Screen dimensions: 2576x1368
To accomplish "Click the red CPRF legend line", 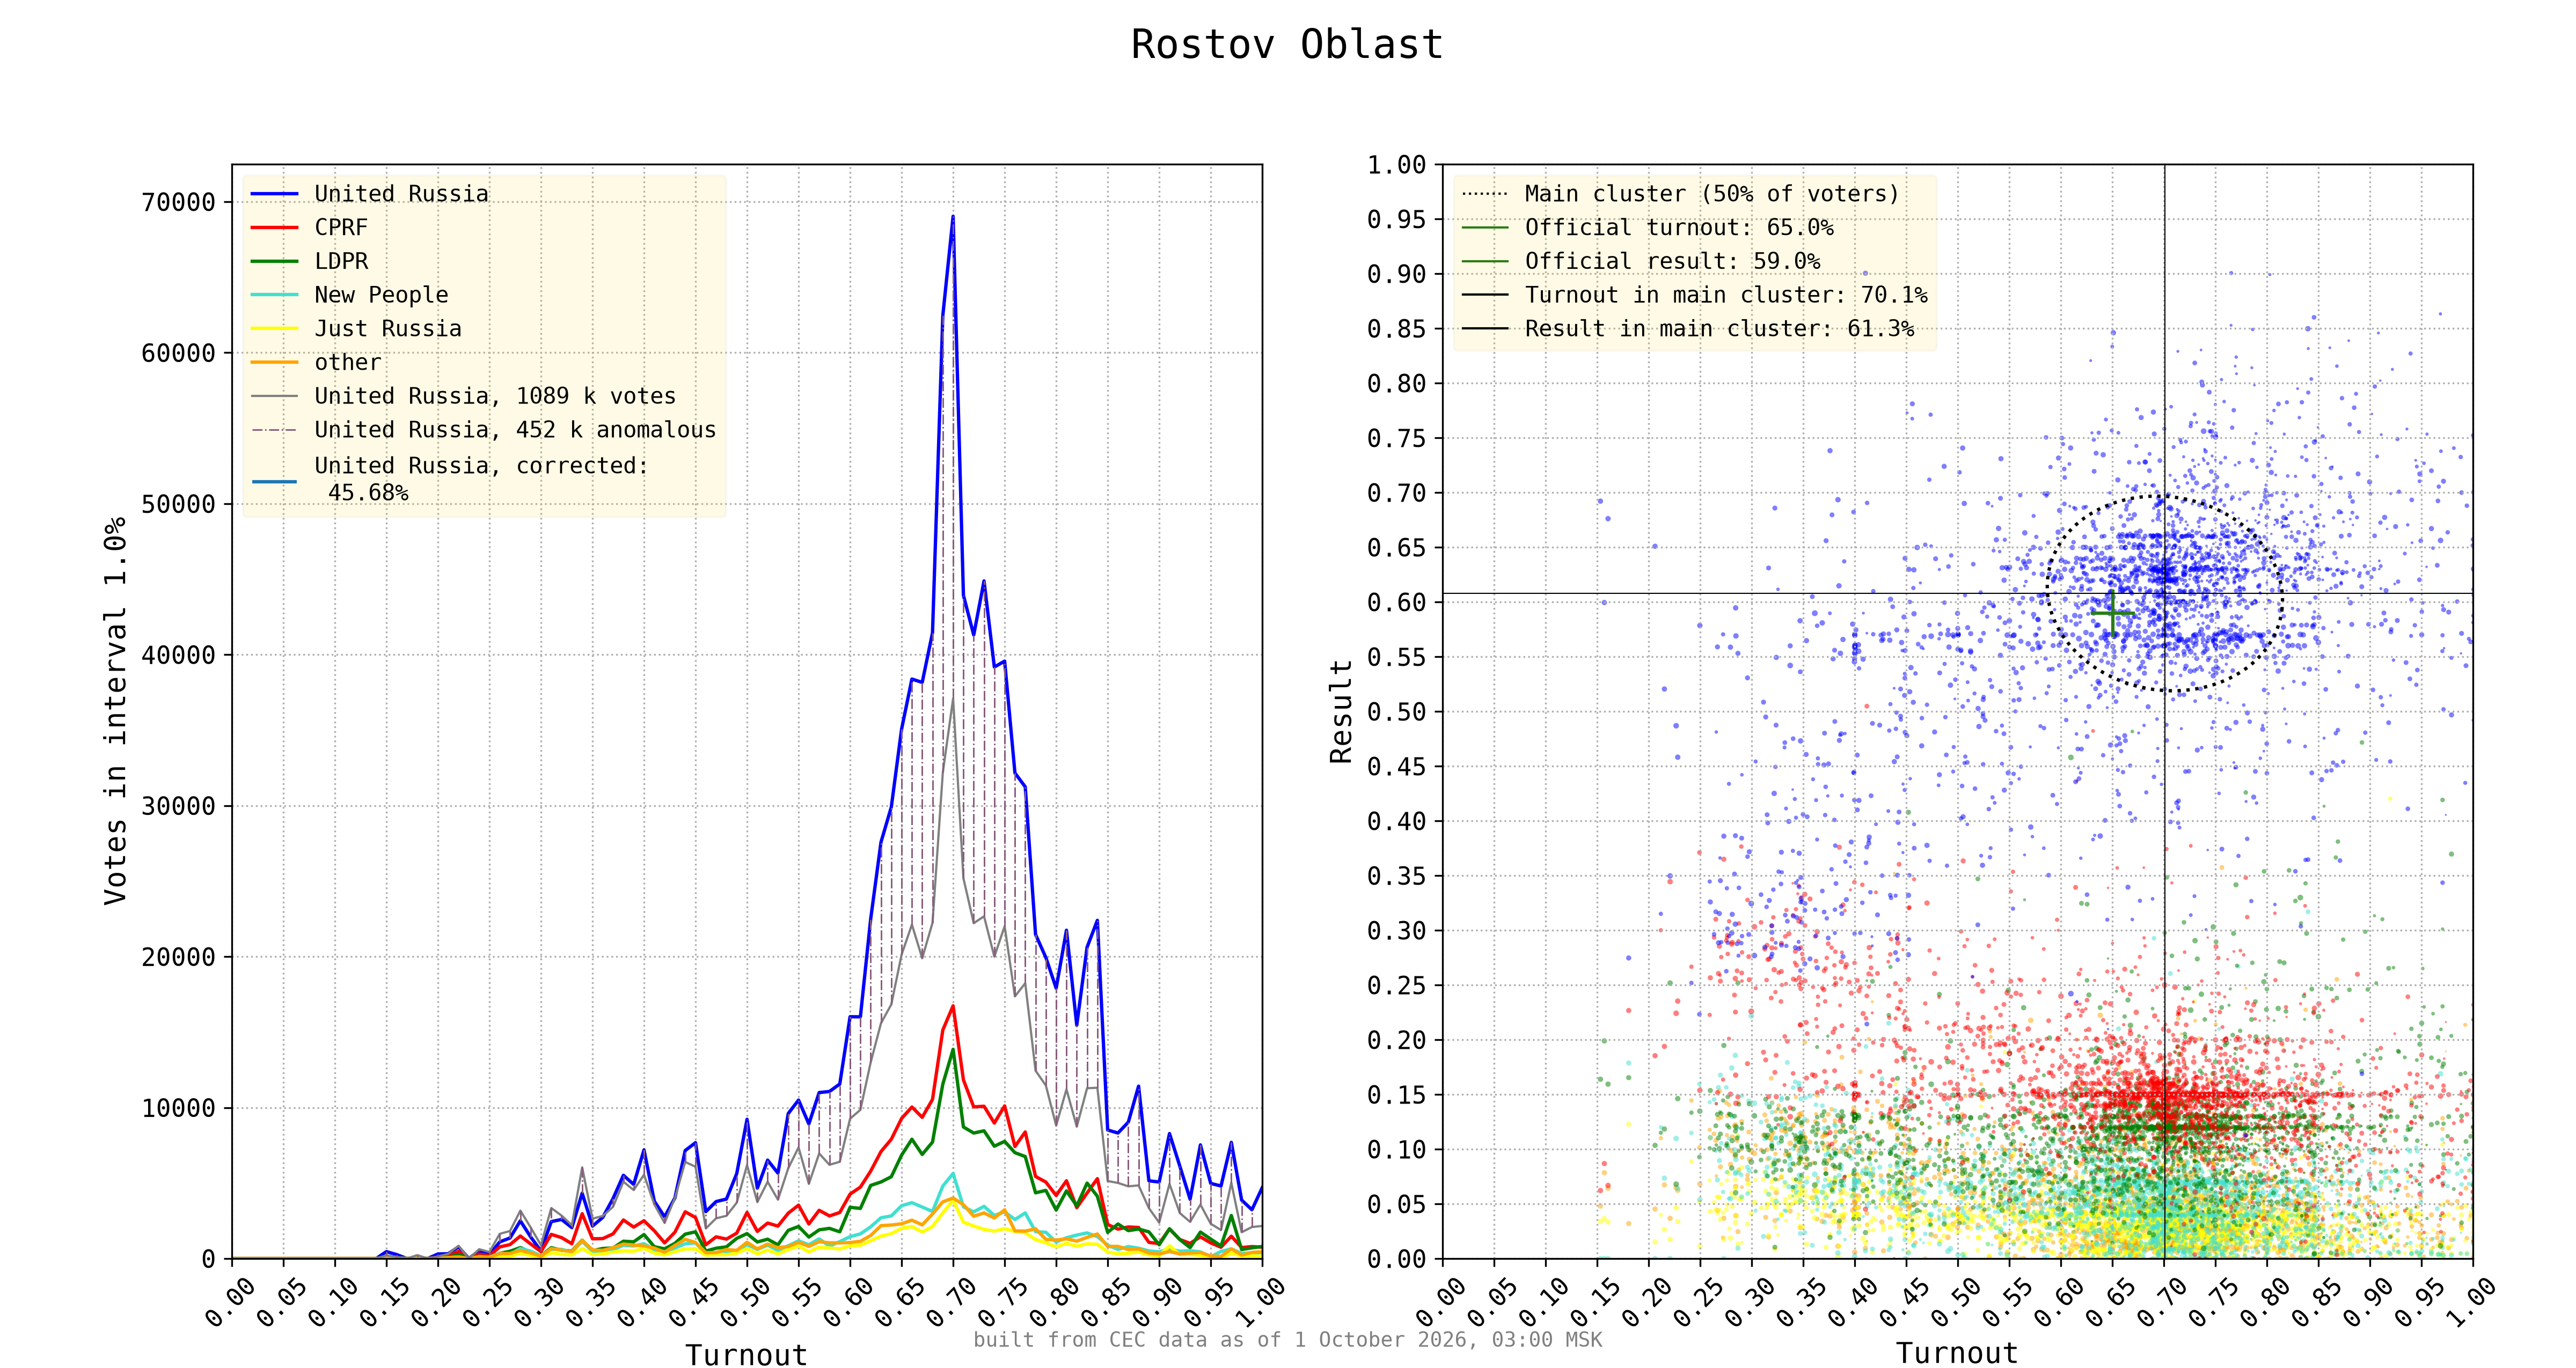I will 274,228.
